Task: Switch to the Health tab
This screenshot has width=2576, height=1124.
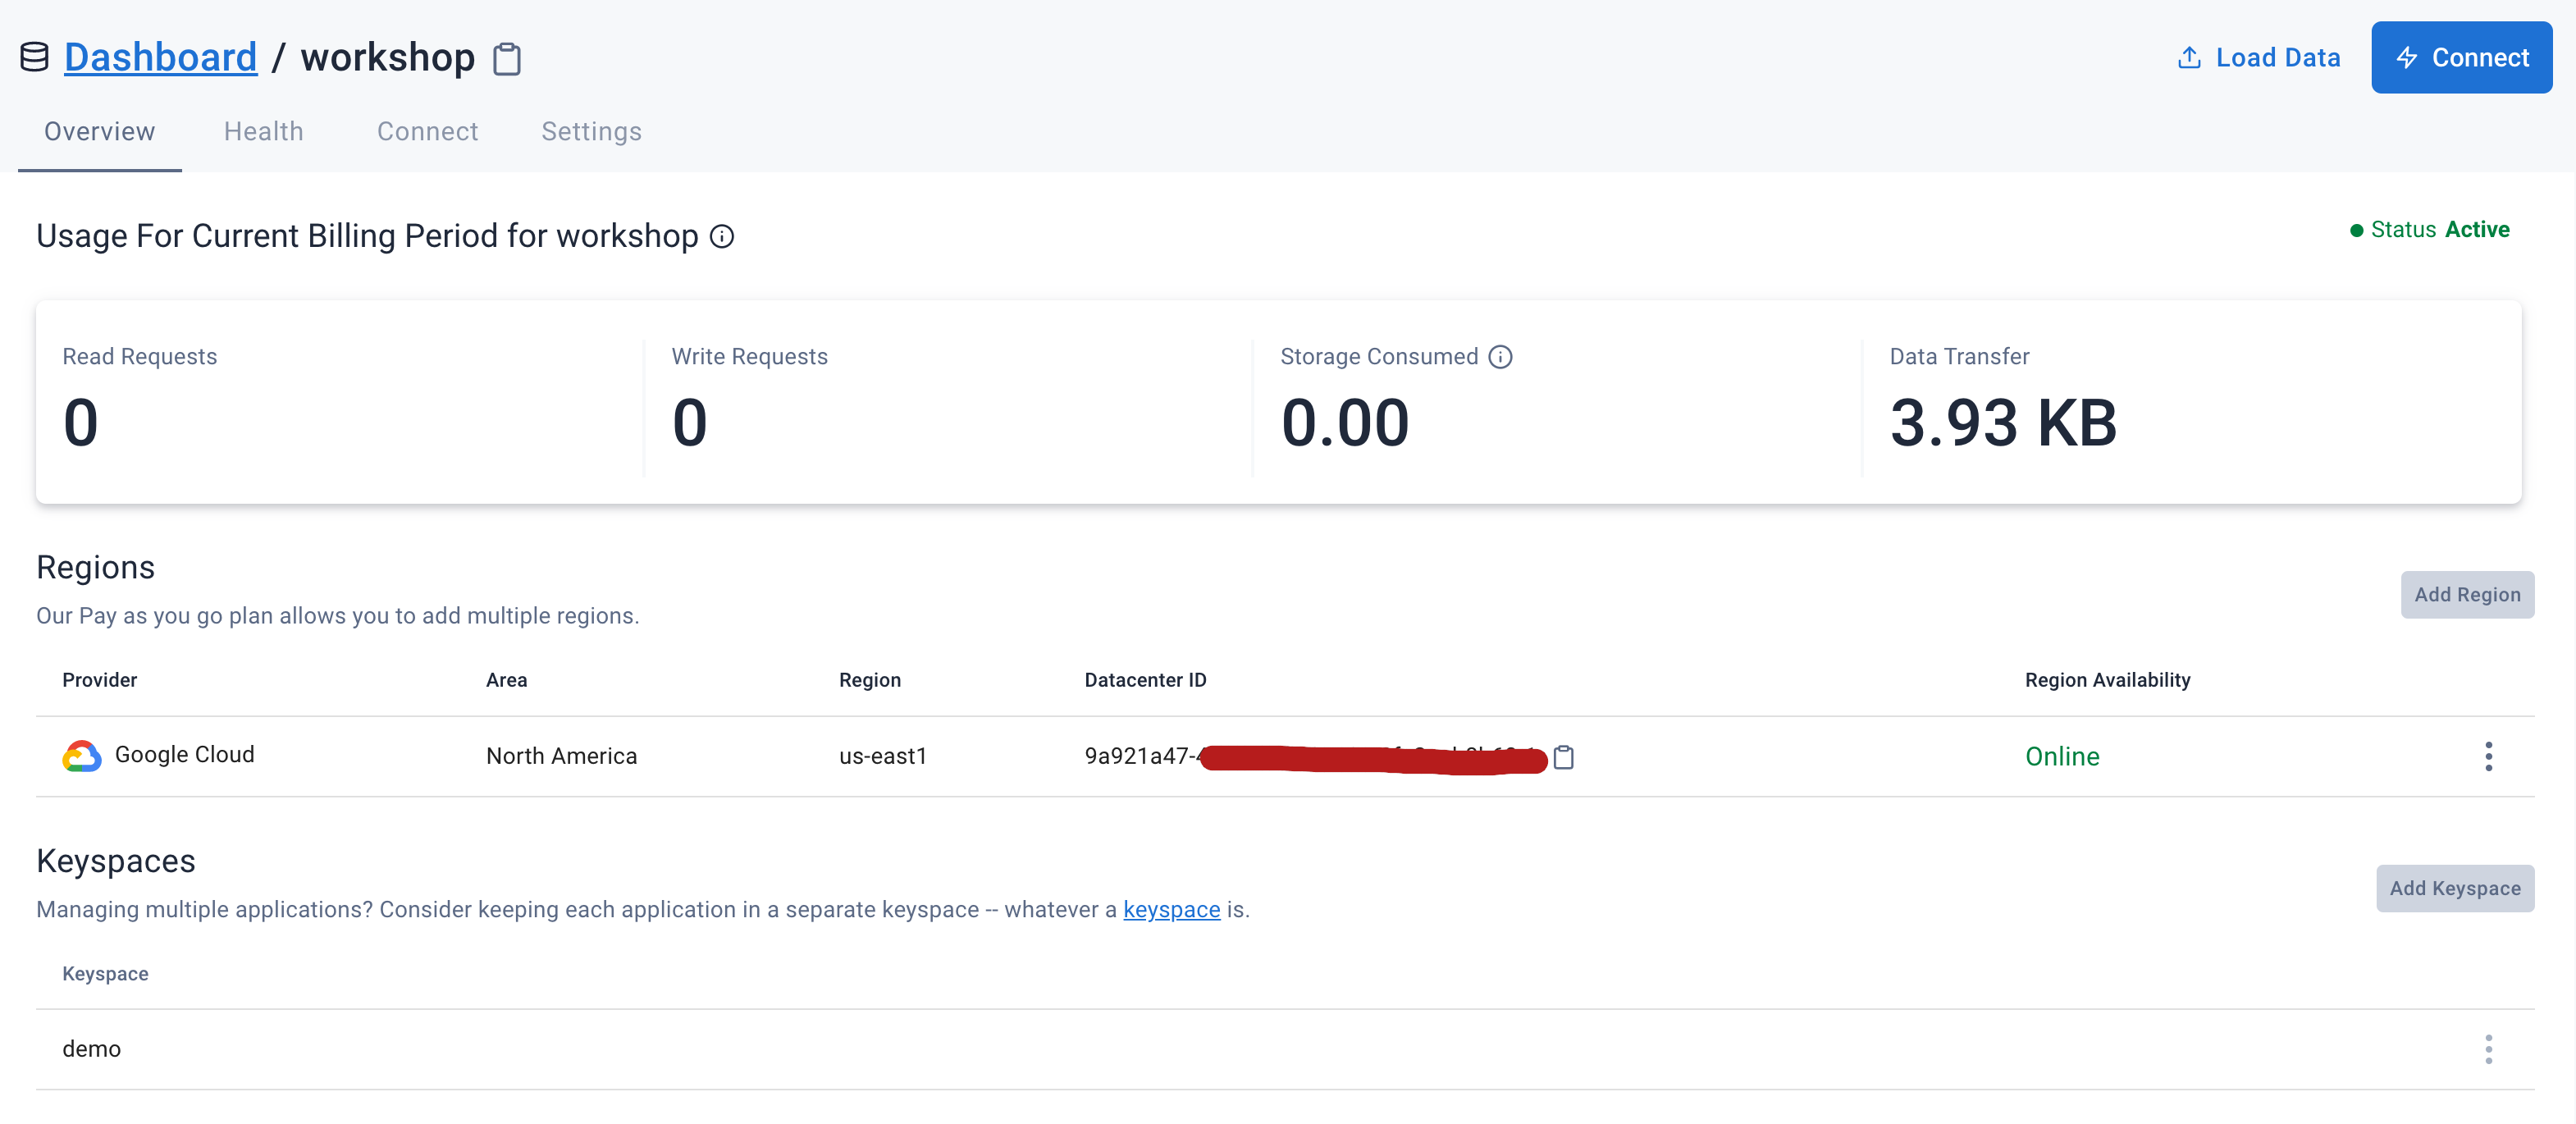Action: pyautogui.click(x=263, y=131)
